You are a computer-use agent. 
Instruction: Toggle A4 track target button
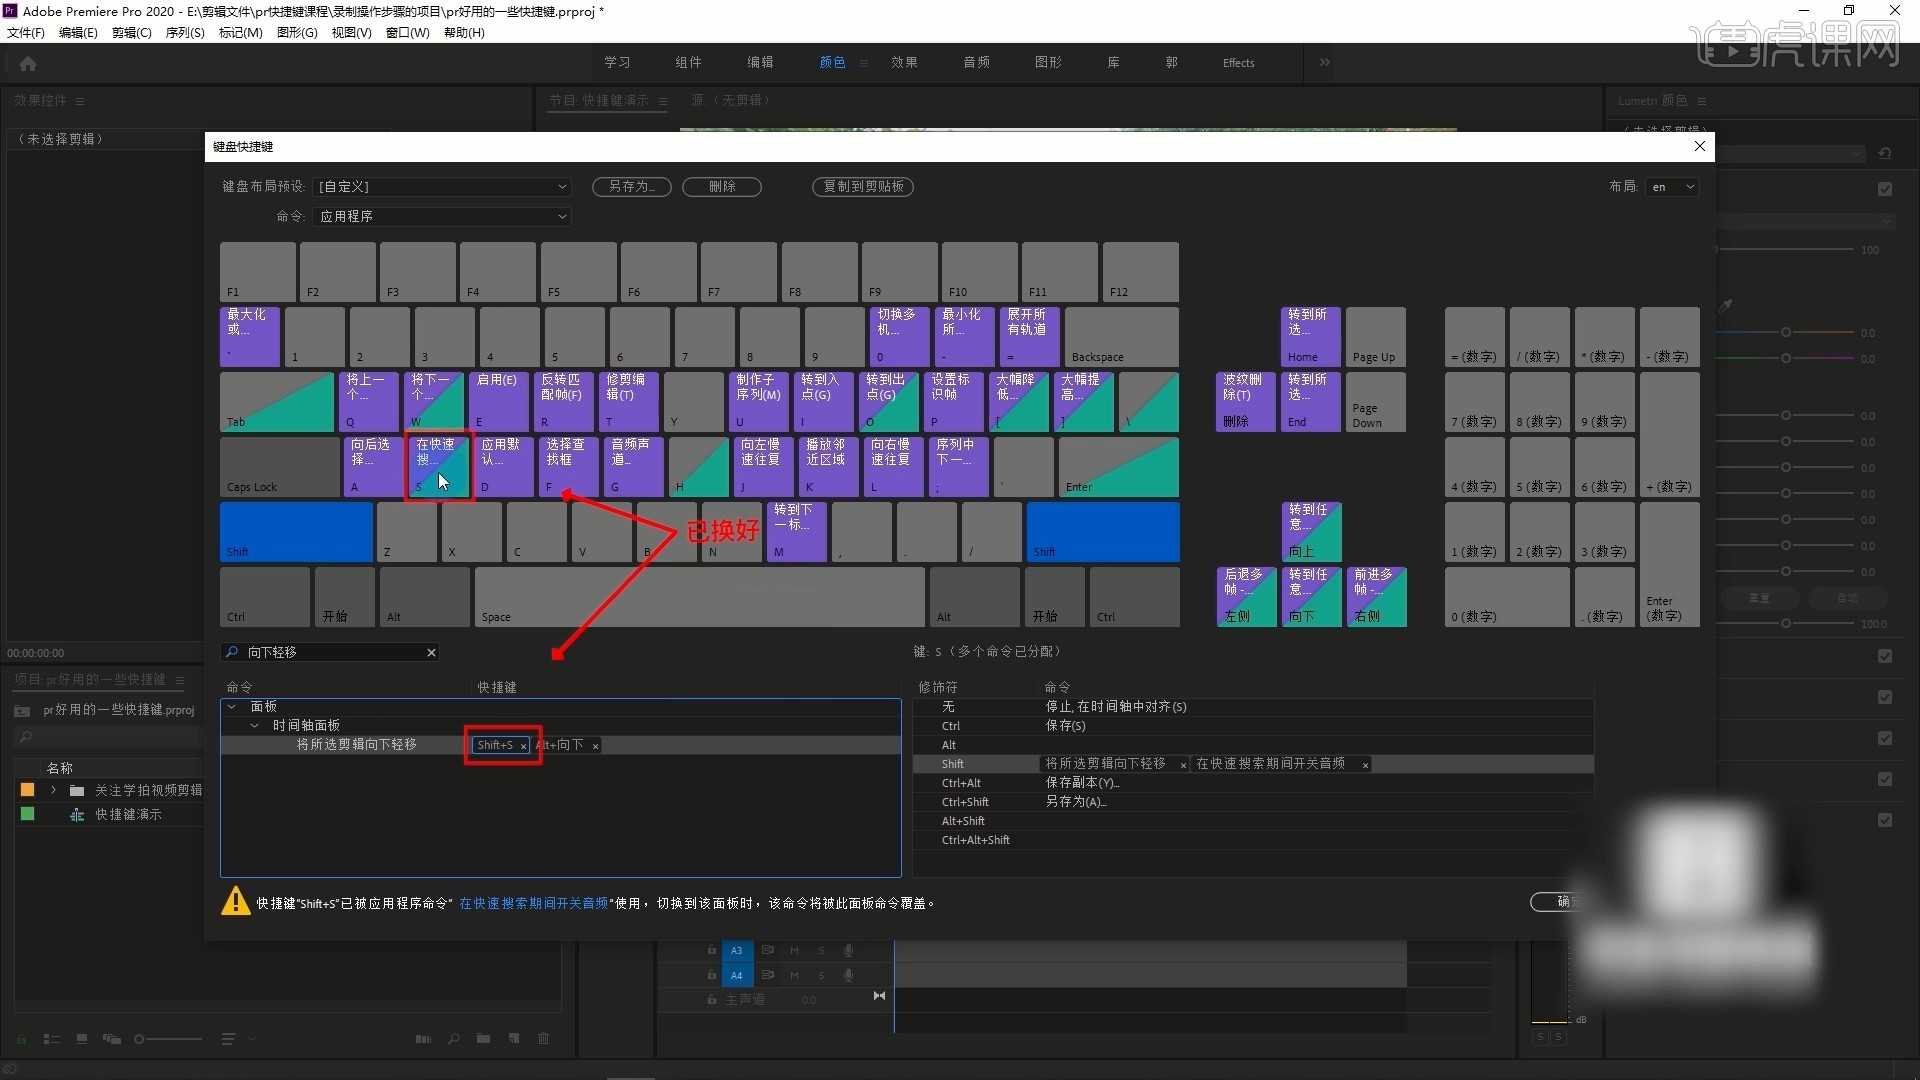coord(737,975)
